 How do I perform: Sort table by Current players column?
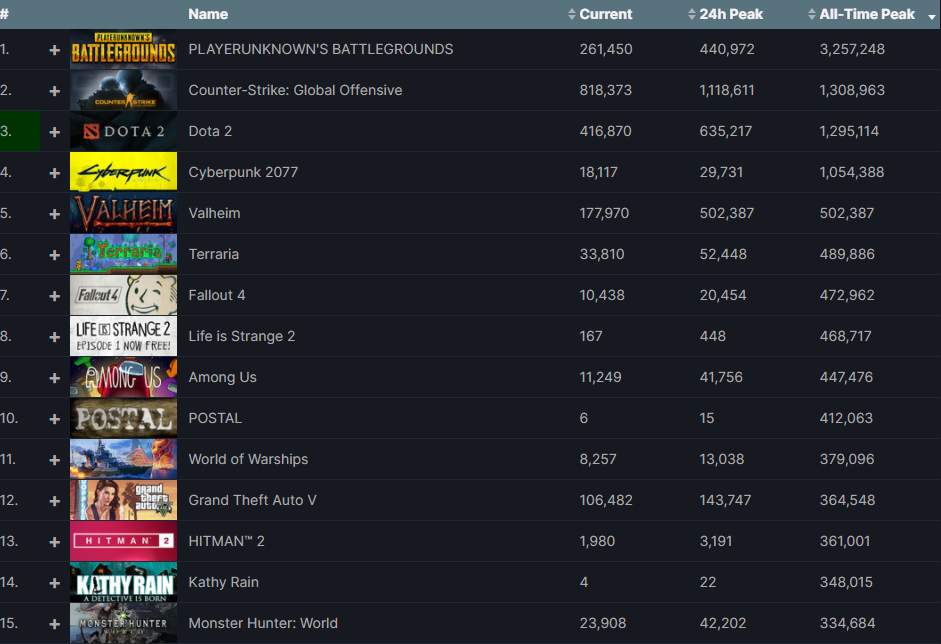coord(604,14)
